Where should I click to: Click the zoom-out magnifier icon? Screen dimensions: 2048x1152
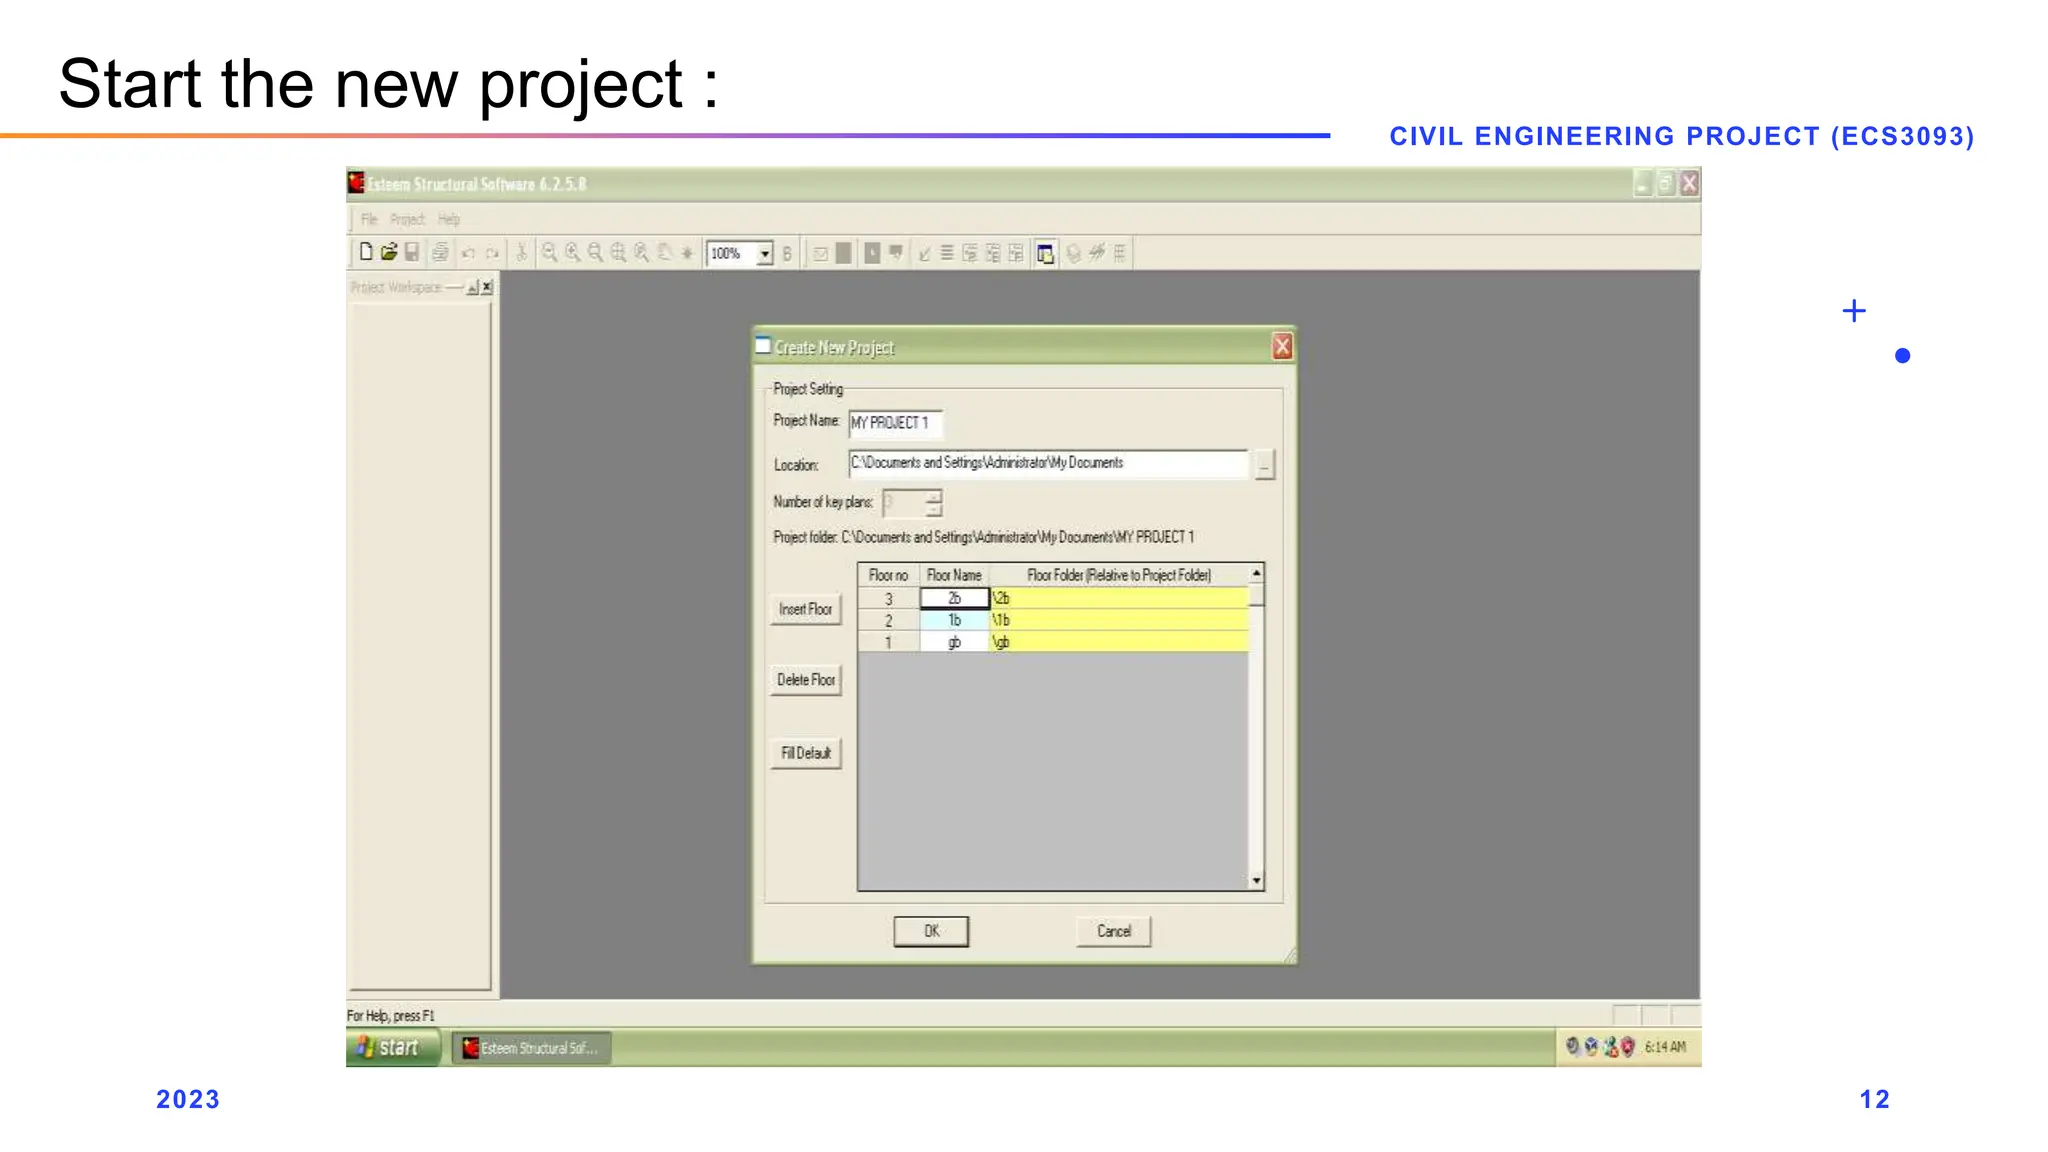pos(595,253)
